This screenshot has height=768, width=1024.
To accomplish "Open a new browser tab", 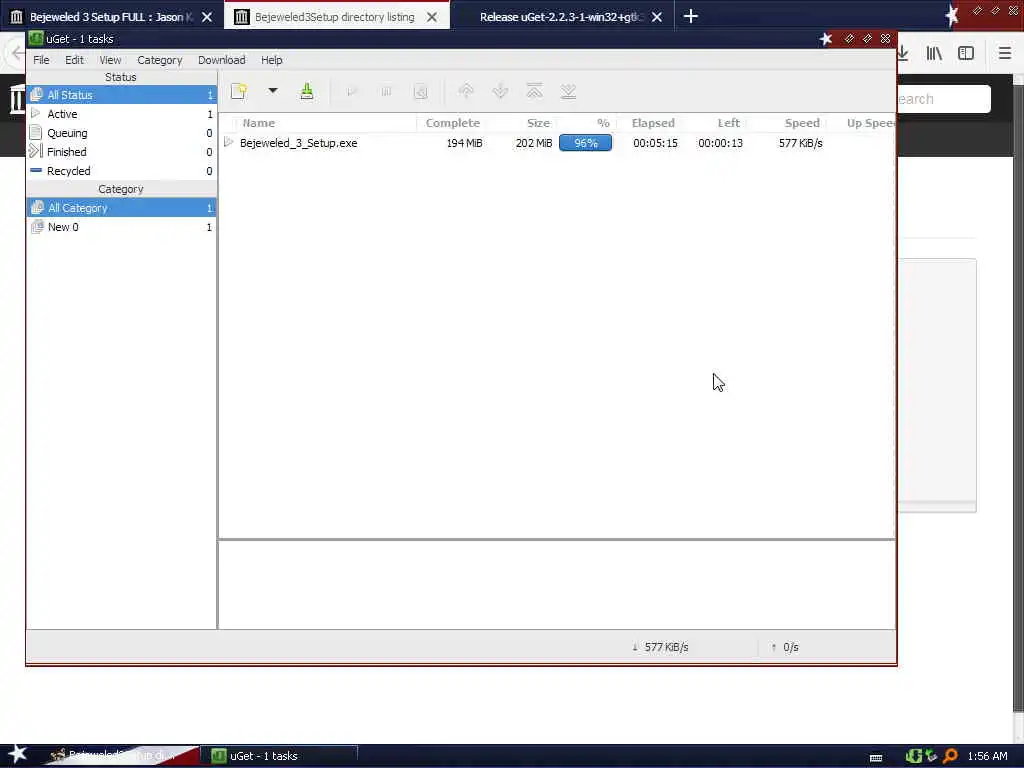I will (690, 16).
